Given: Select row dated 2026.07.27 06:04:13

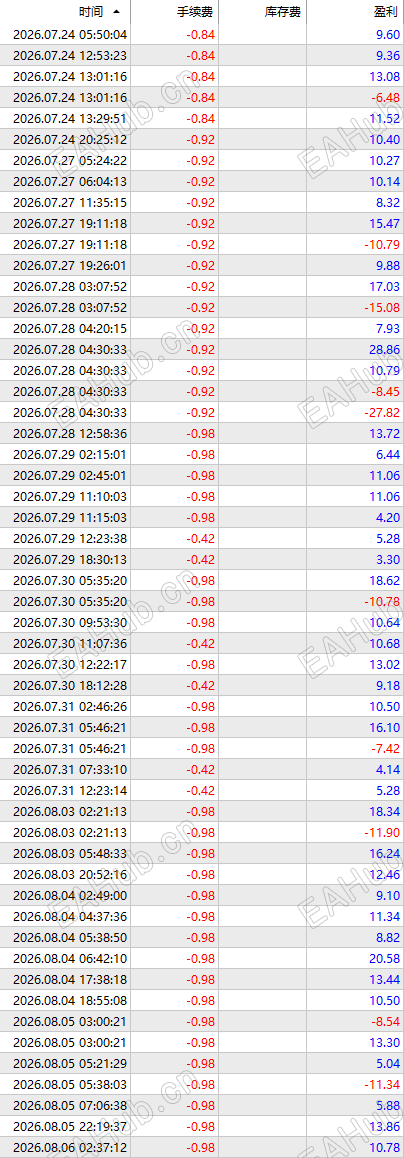Looking at the screenshot, I should (x=202, y=182).
